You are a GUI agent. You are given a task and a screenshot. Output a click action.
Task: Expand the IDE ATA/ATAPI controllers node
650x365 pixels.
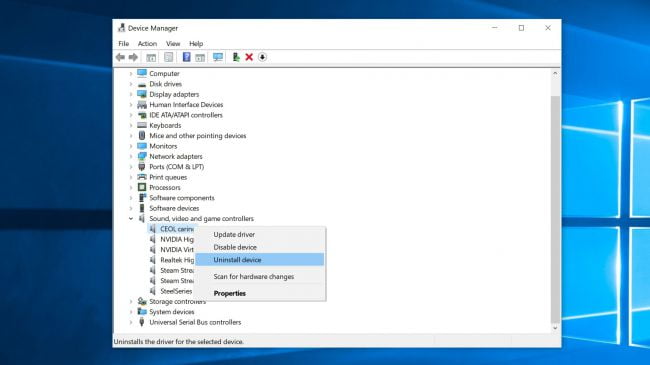click(x=131, y=115)
